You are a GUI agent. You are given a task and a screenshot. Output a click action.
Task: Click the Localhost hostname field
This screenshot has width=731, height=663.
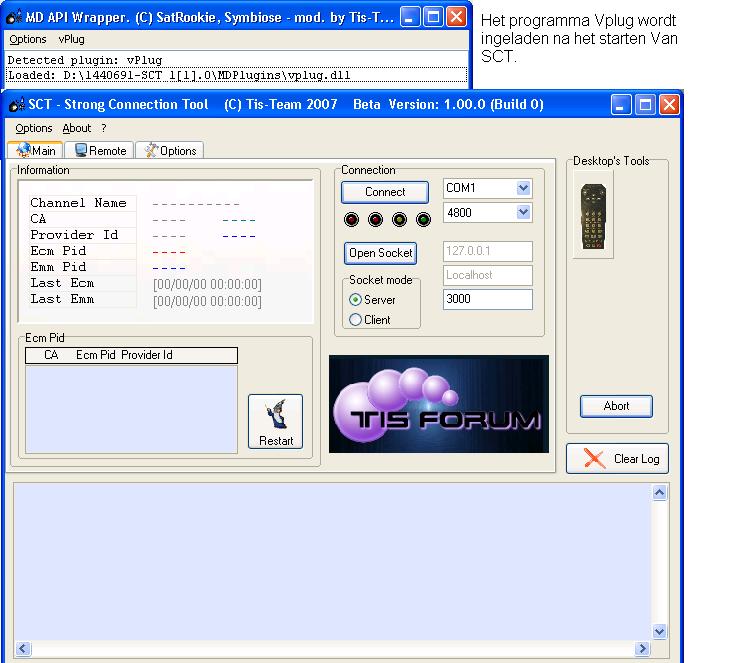[488, 275]
